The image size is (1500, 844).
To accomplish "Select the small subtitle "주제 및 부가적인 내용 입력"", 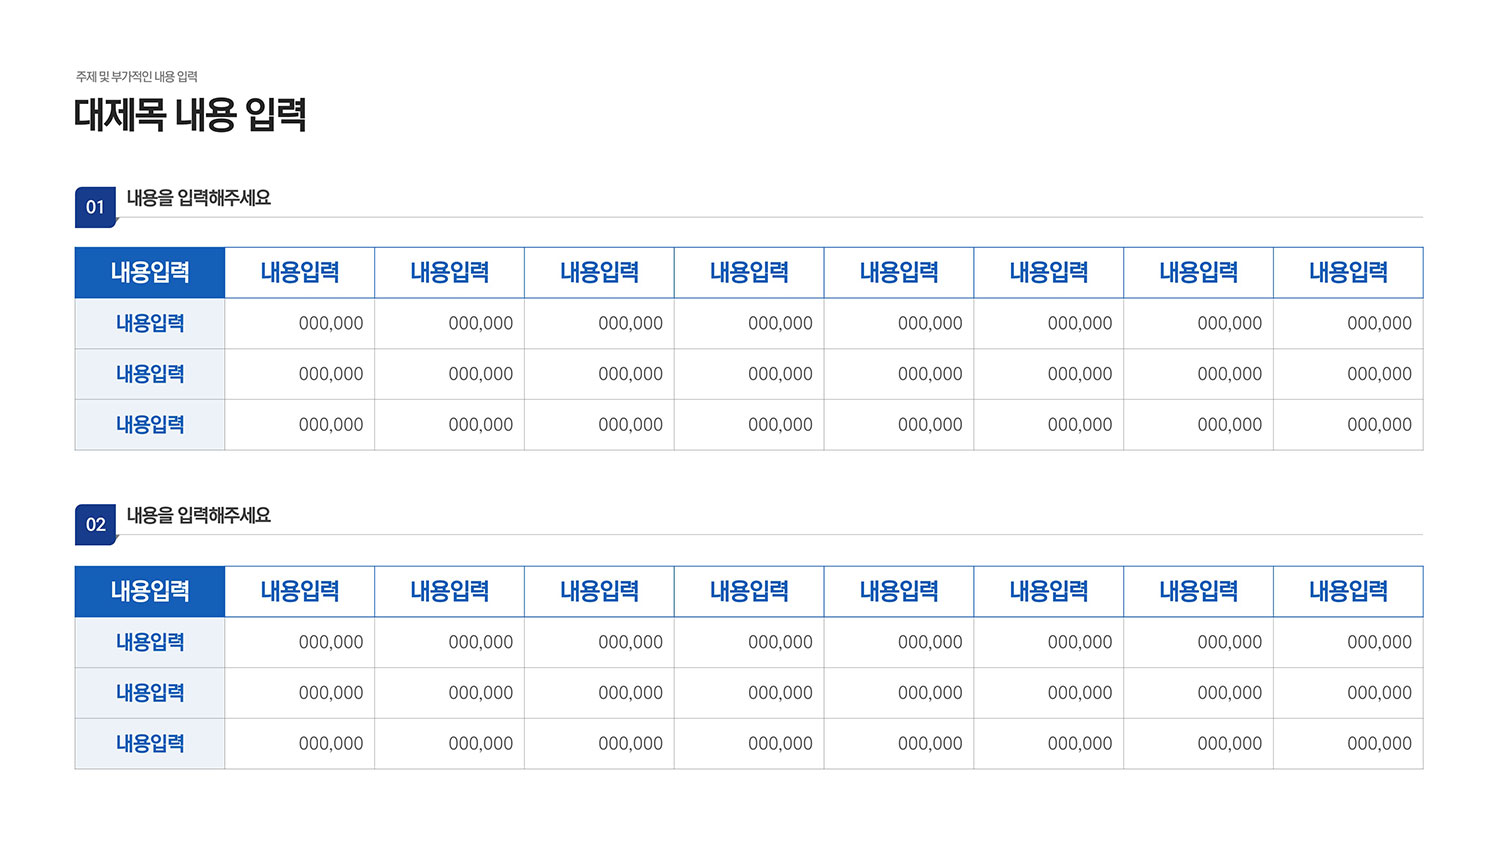I will (136, 77).
